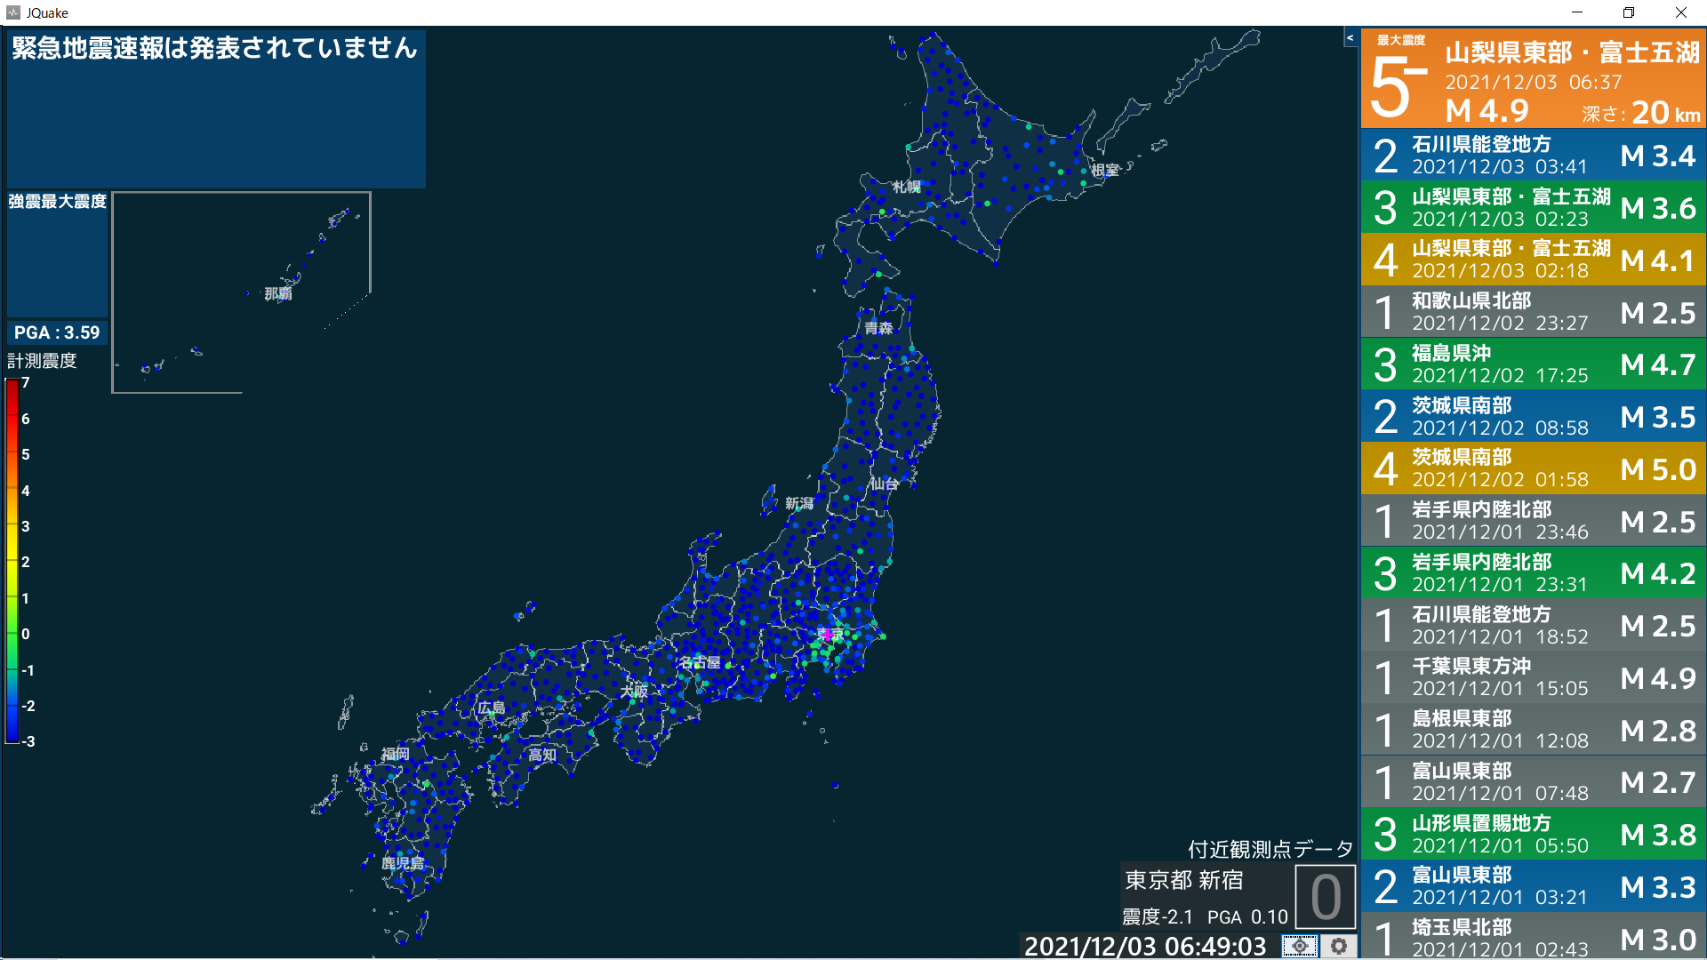This screenshot has width=1707, height=960.
Task: Click the 千葉県東方沖 M 4.9 entry
Action: [x=1533, y=677]
